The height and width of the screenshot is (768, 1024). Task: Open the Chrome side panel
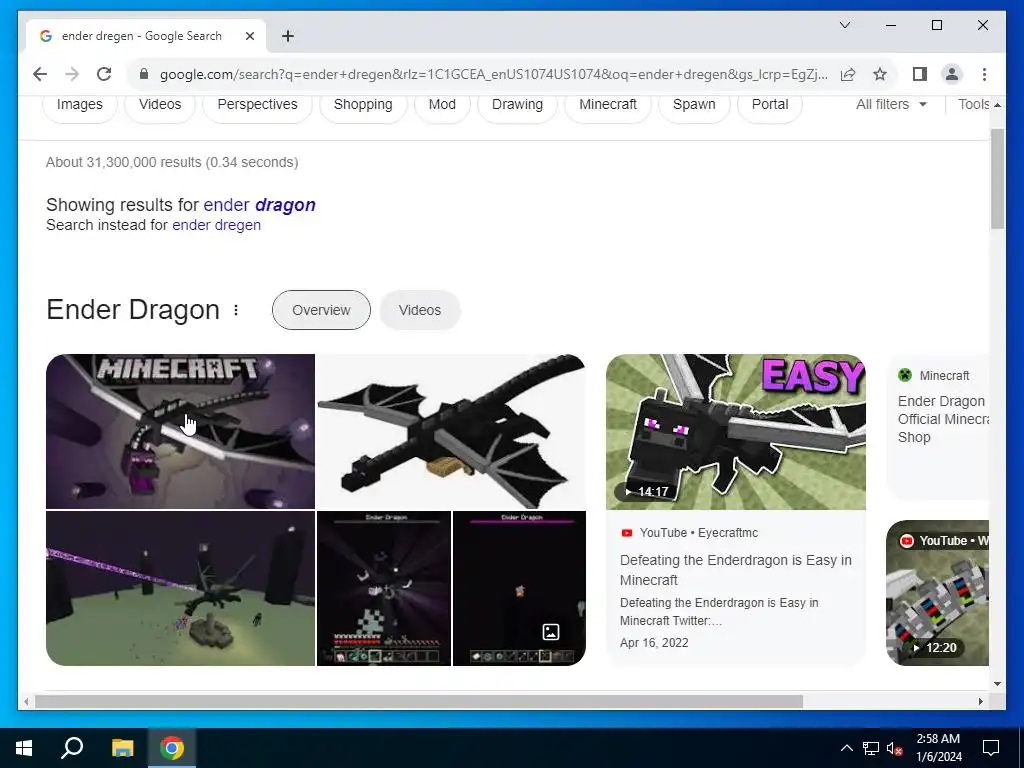[920, 74]
